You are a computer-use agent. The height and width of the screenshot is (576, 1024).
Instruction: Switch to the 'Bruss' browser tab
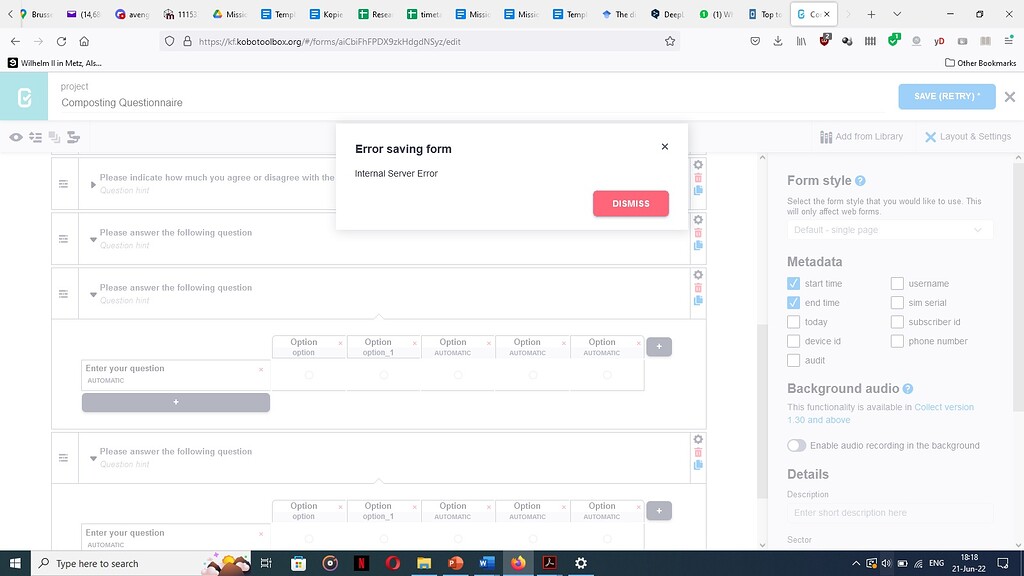pos(36,14)
